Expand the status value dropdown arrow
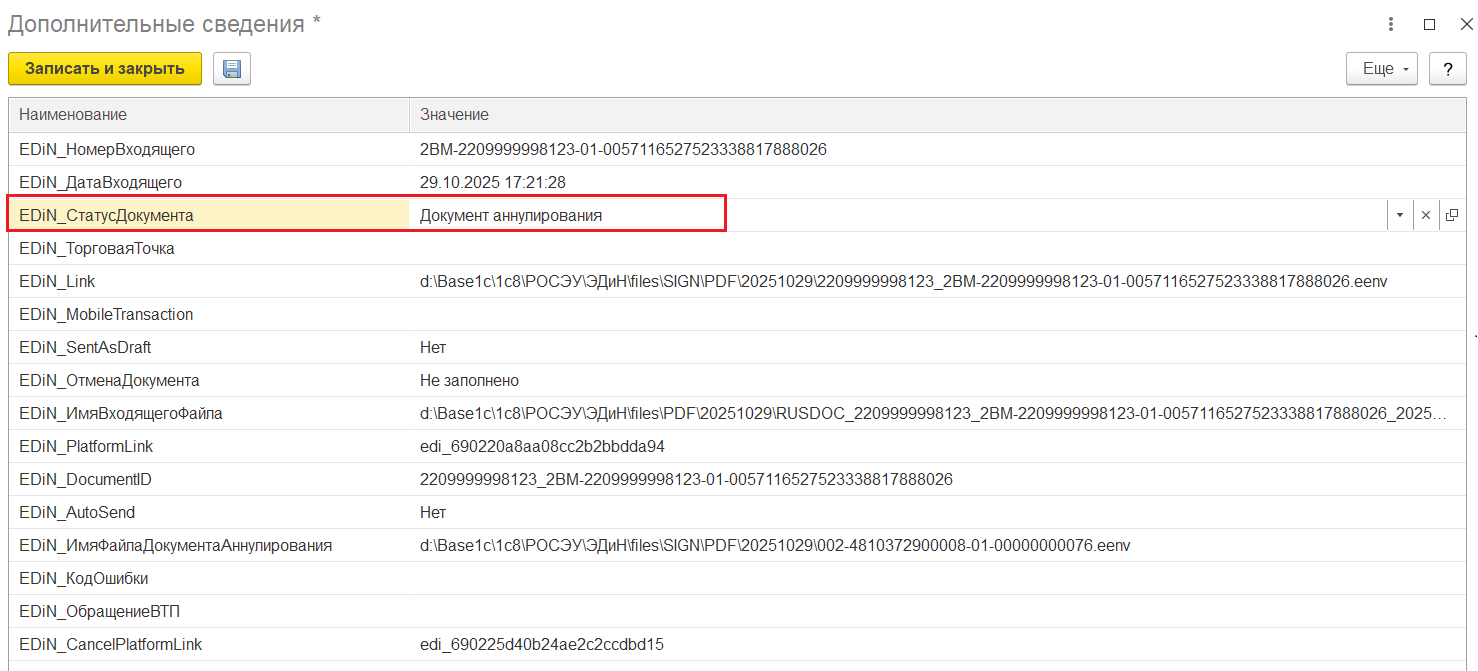This screenshot has width=1478, height=671. (x=1399, y=215)
